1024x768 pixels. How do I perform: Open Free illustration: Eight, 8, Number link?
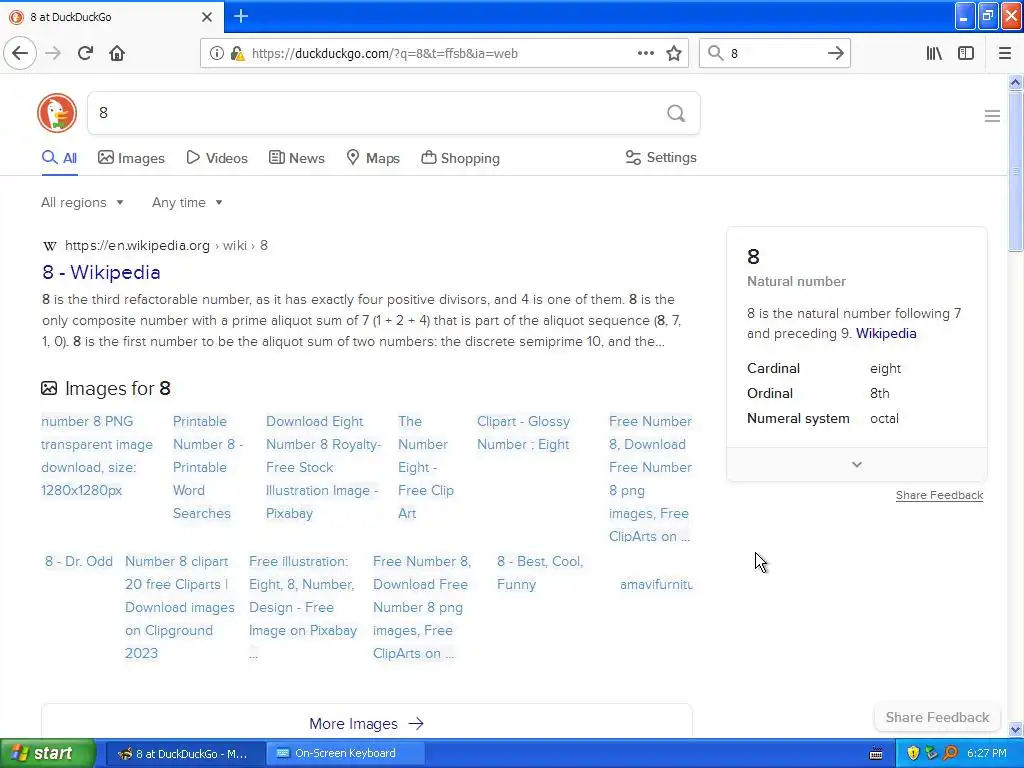[303, 607]
